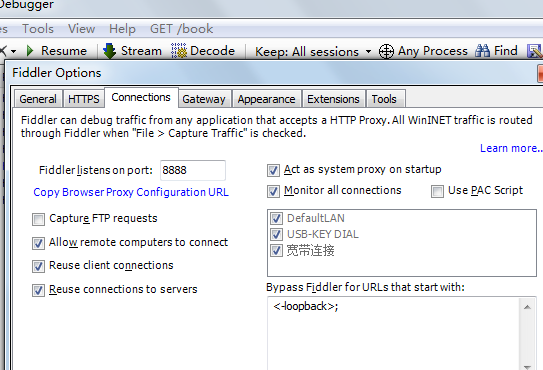This screenshot has height=370, width=543.
Task: Click the Any Process crosshair icon
Action: tap(386, 52)
